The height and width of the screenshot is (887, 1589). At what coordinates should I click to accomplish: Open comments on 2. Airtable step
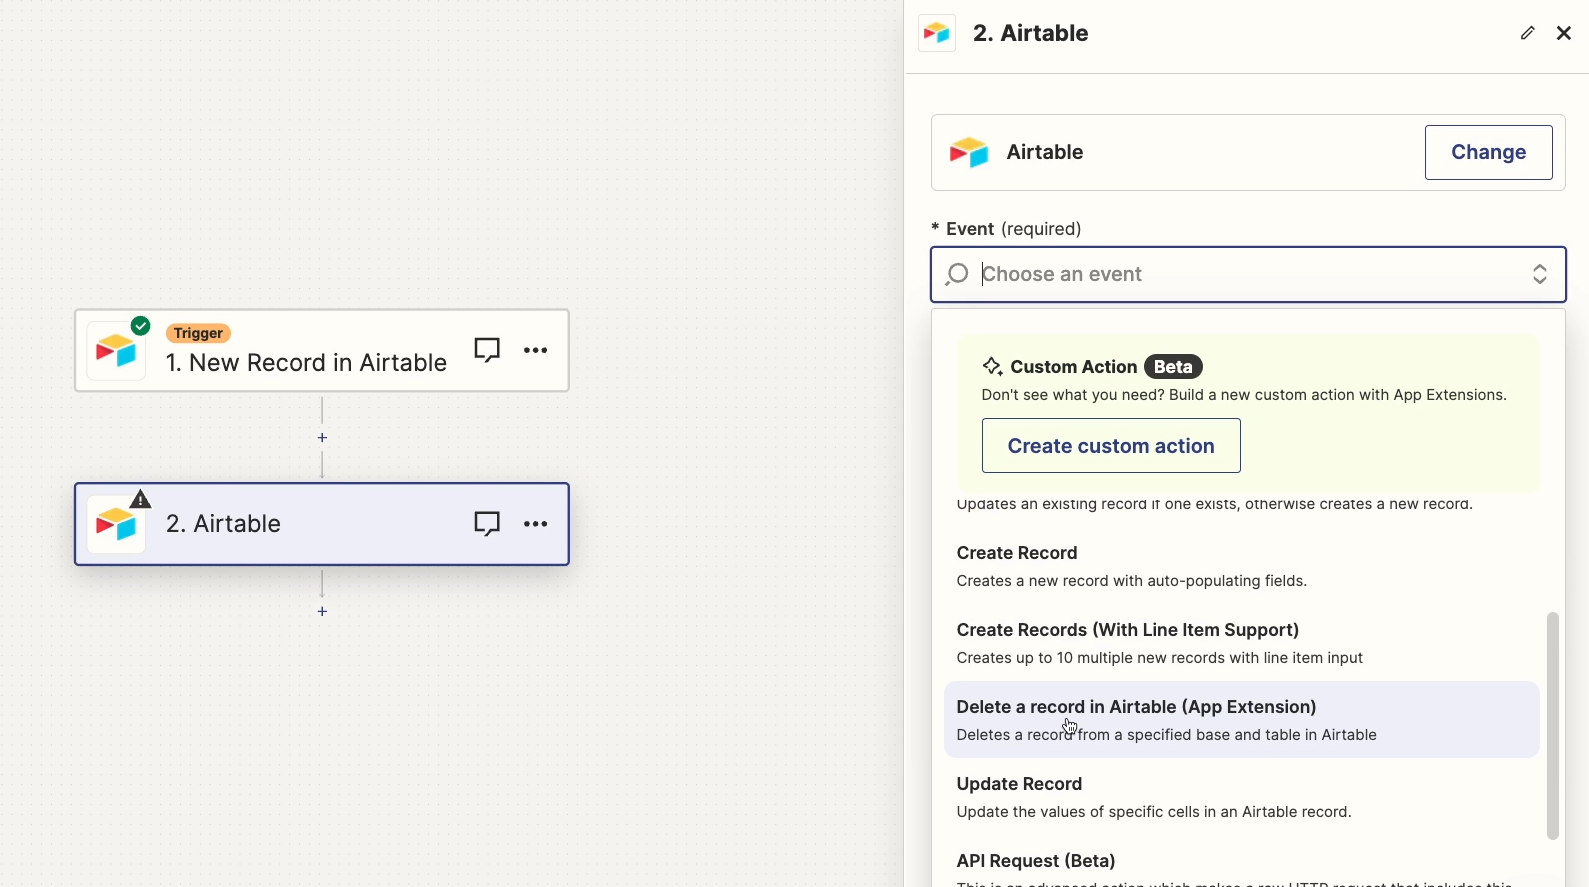point(487,524)
